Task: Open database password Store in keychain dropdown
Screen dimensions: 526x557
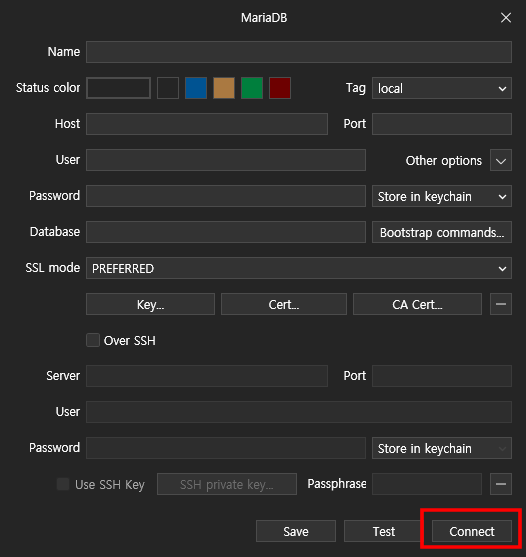Action: tap(442, 196)
